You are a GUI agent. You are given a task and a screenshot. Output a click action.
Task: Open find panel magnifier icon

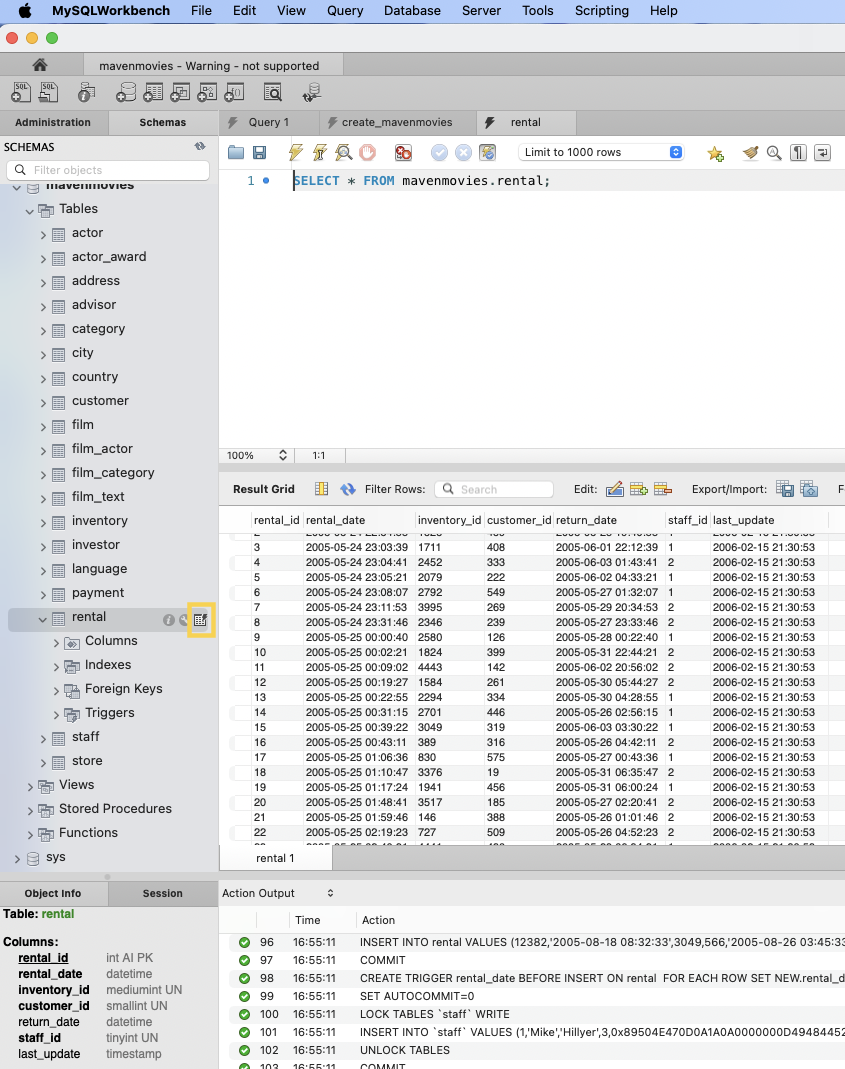pyautogui.click(x=774, y=153)
